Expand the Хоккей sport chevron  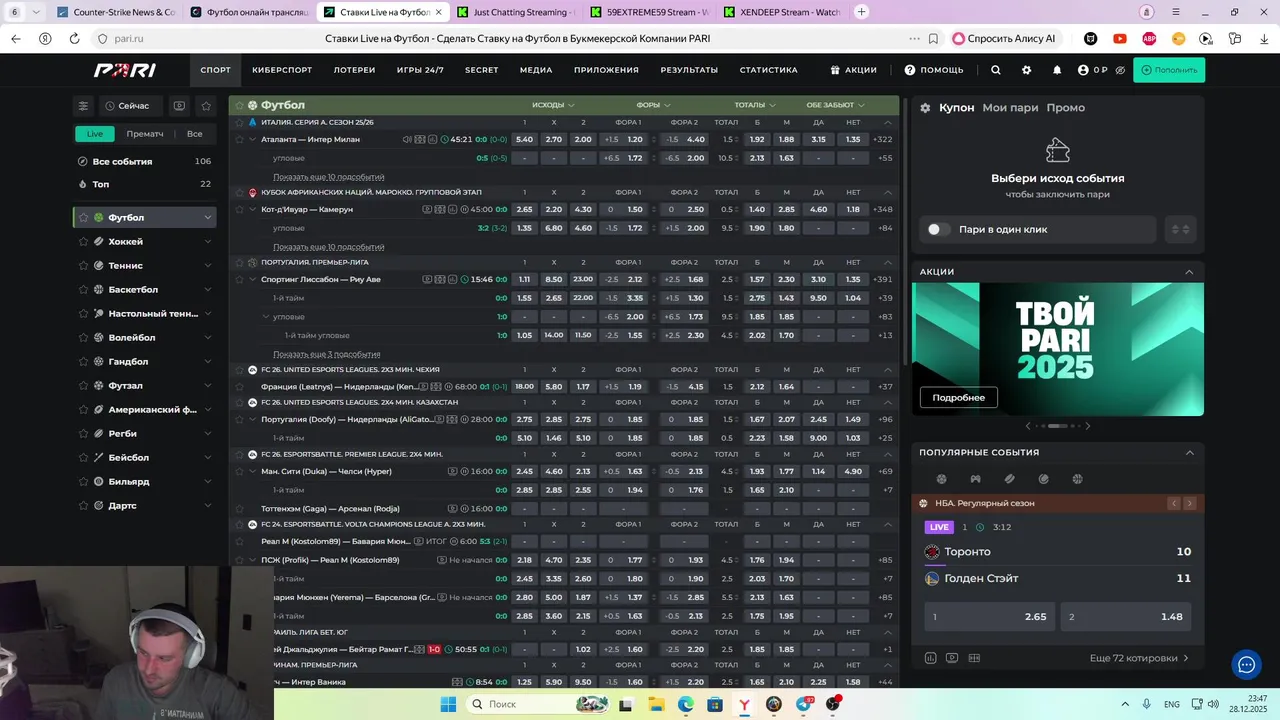point(208,242)
